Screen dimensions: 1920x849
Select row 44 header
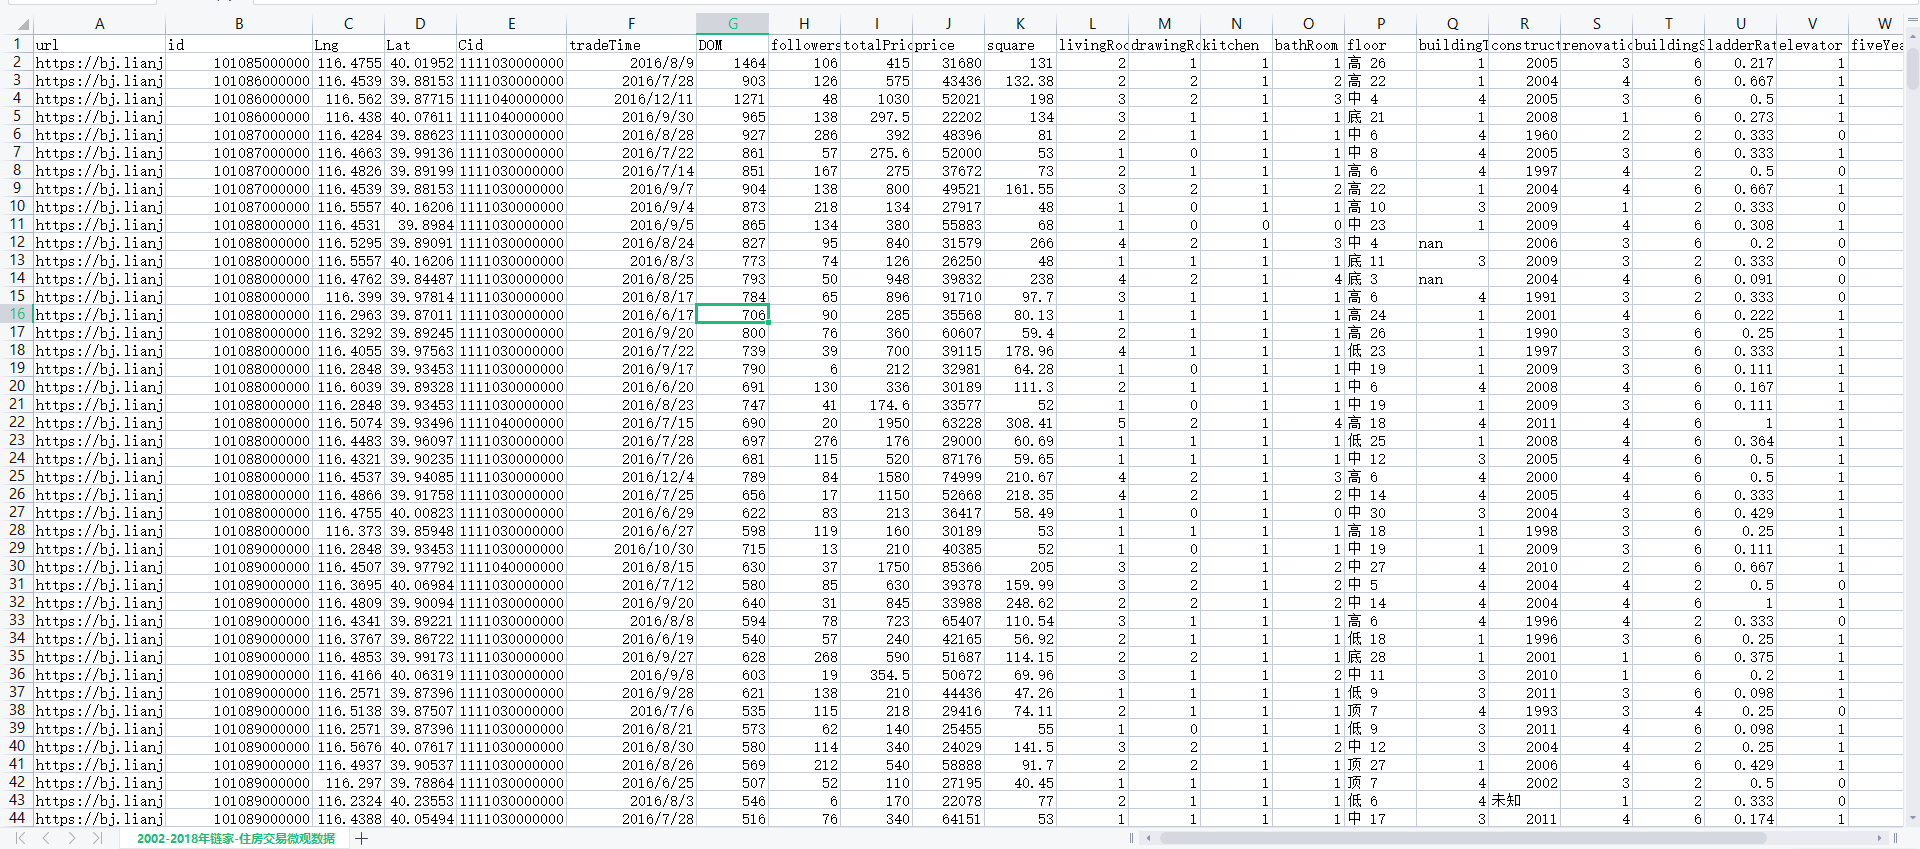[17, 818]
